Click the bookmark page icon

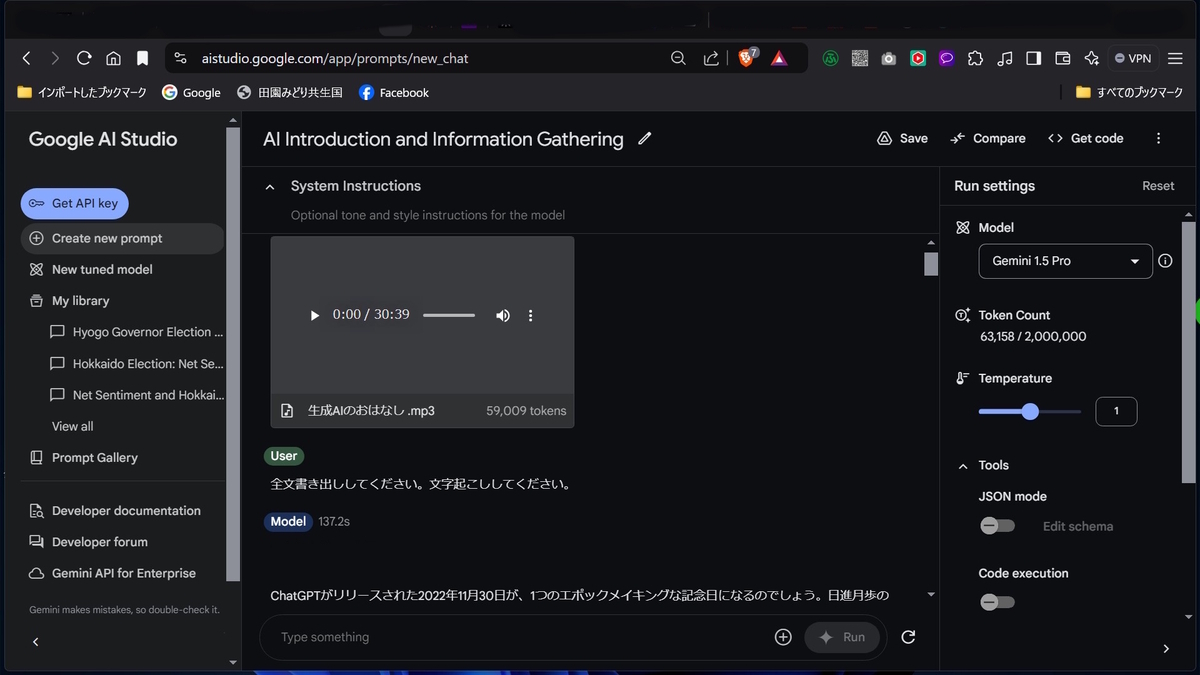142,58
